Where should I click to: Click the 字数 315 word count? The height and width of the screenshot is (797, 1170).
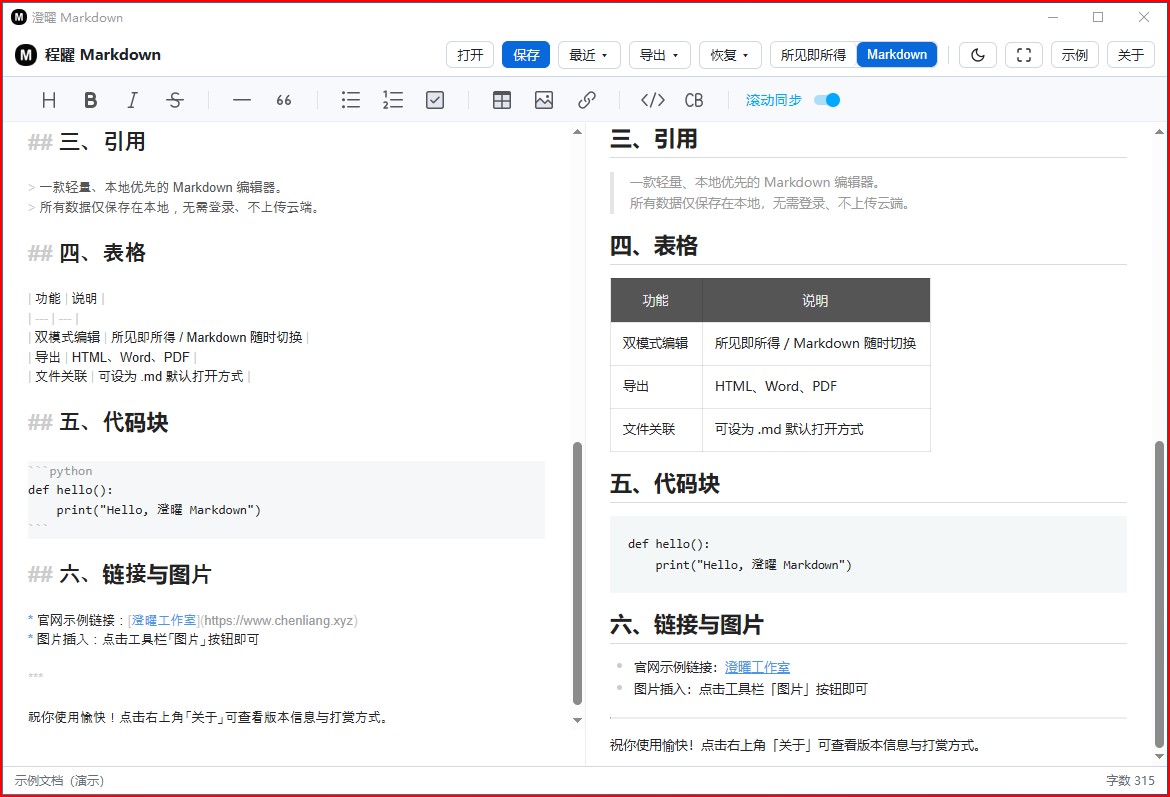(1130, 781)
